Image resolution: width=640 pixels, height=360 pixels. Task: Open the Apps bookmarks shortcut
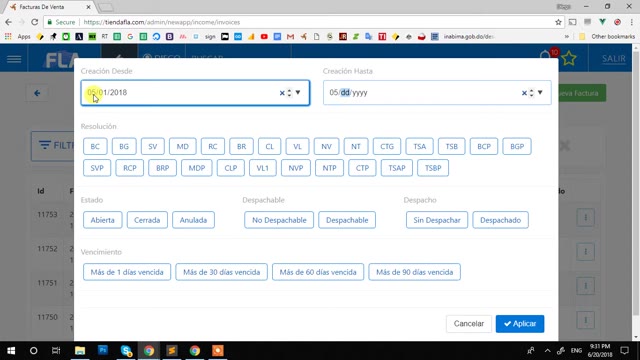point(18,37)
